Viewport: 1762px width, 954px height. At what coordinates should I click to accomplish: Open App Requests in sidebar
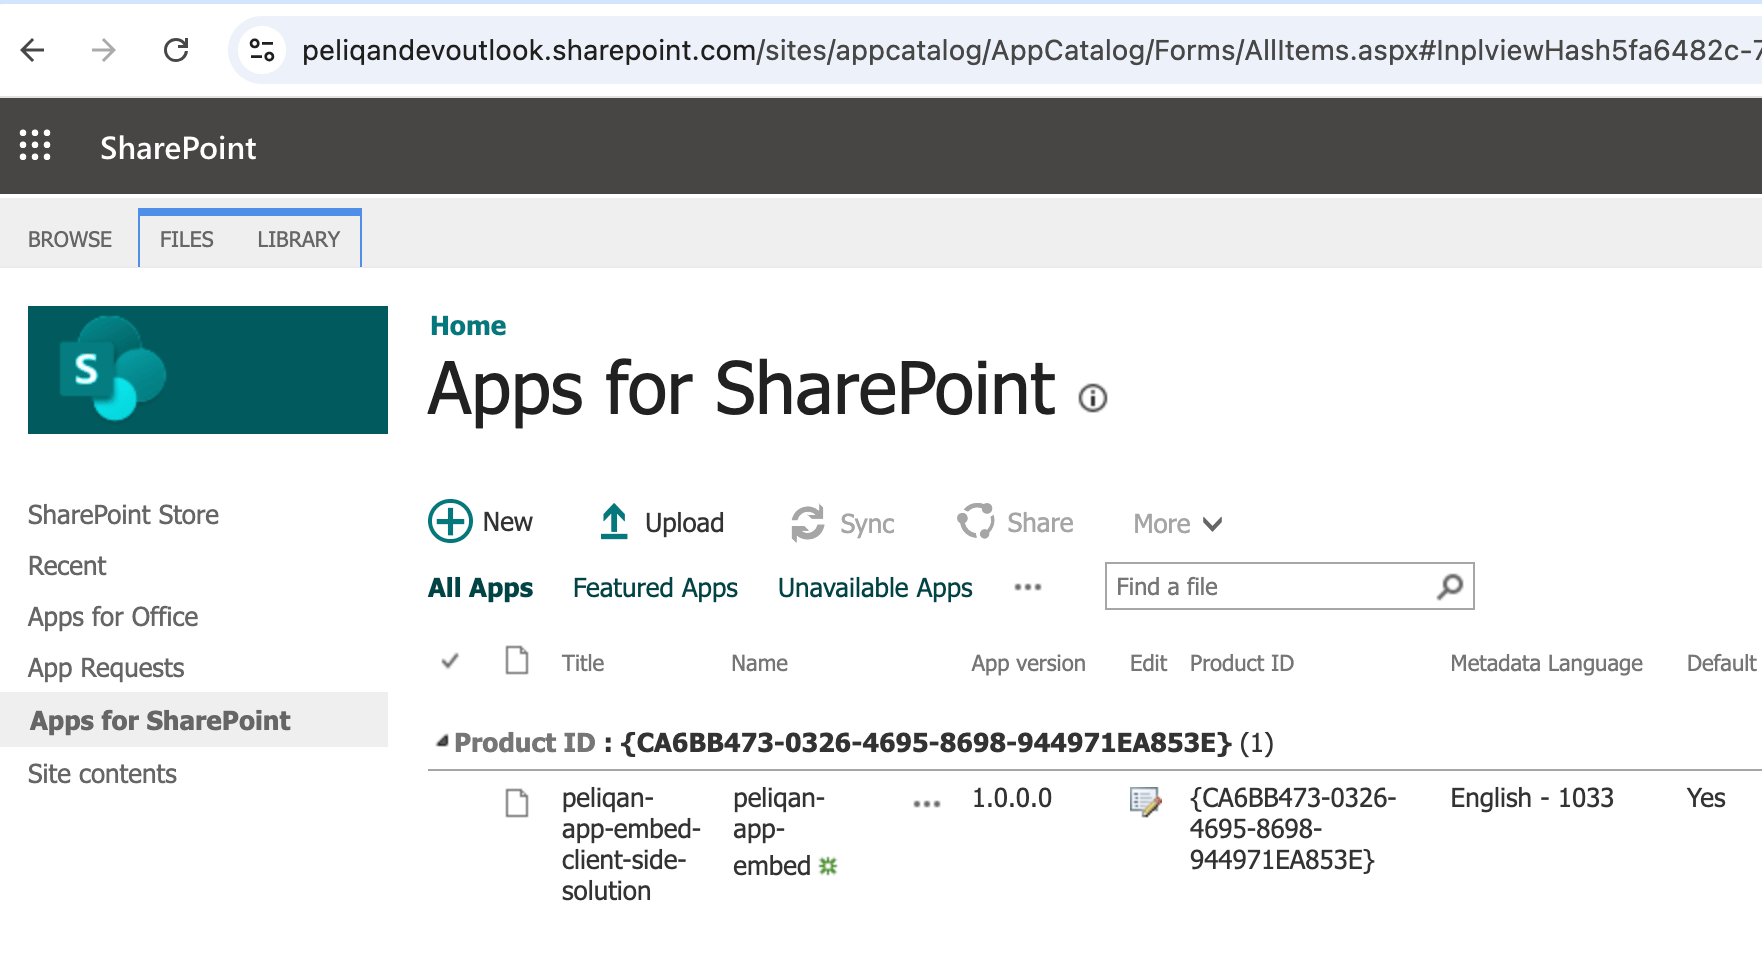pyautogui.click(x=106, y=668)
